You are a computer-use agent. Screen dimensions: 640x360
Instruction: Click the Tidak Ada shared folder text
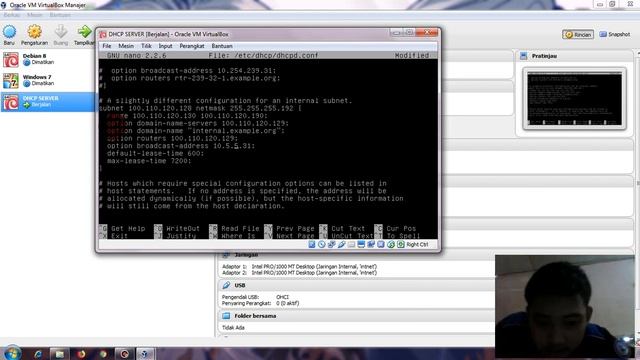[x=233, y=328]
